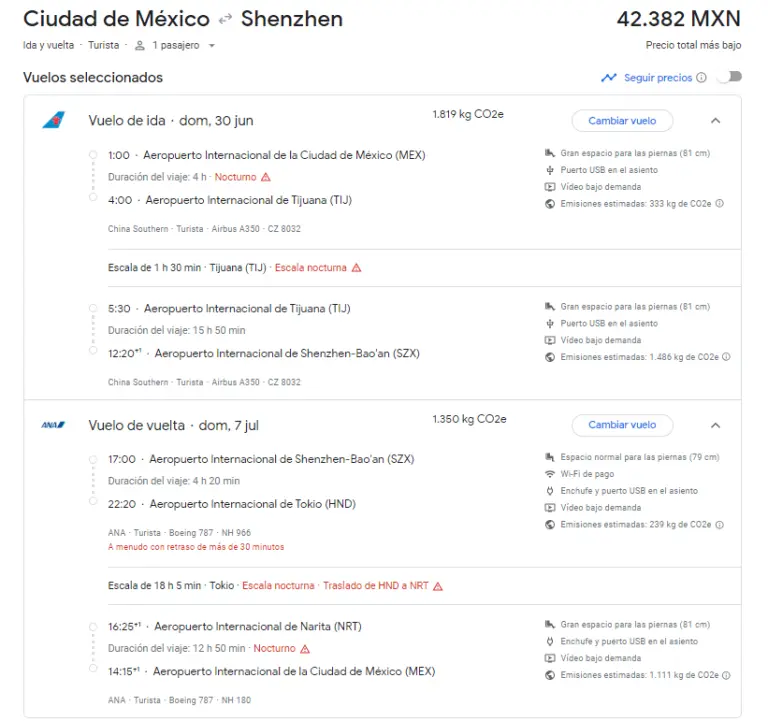The width and height of the screenshot is (768, 721).
Task: Click the red red-eye Nocturno label on MEX-TIJ leg
Action: [x=235, y=177]
